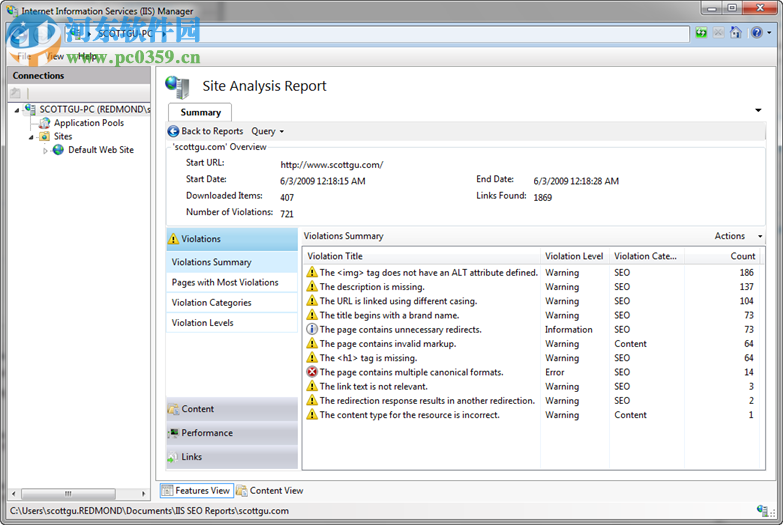Expand the Default Web Site node
This screenshot has width=783, height=525.
(x=45, y=150)
